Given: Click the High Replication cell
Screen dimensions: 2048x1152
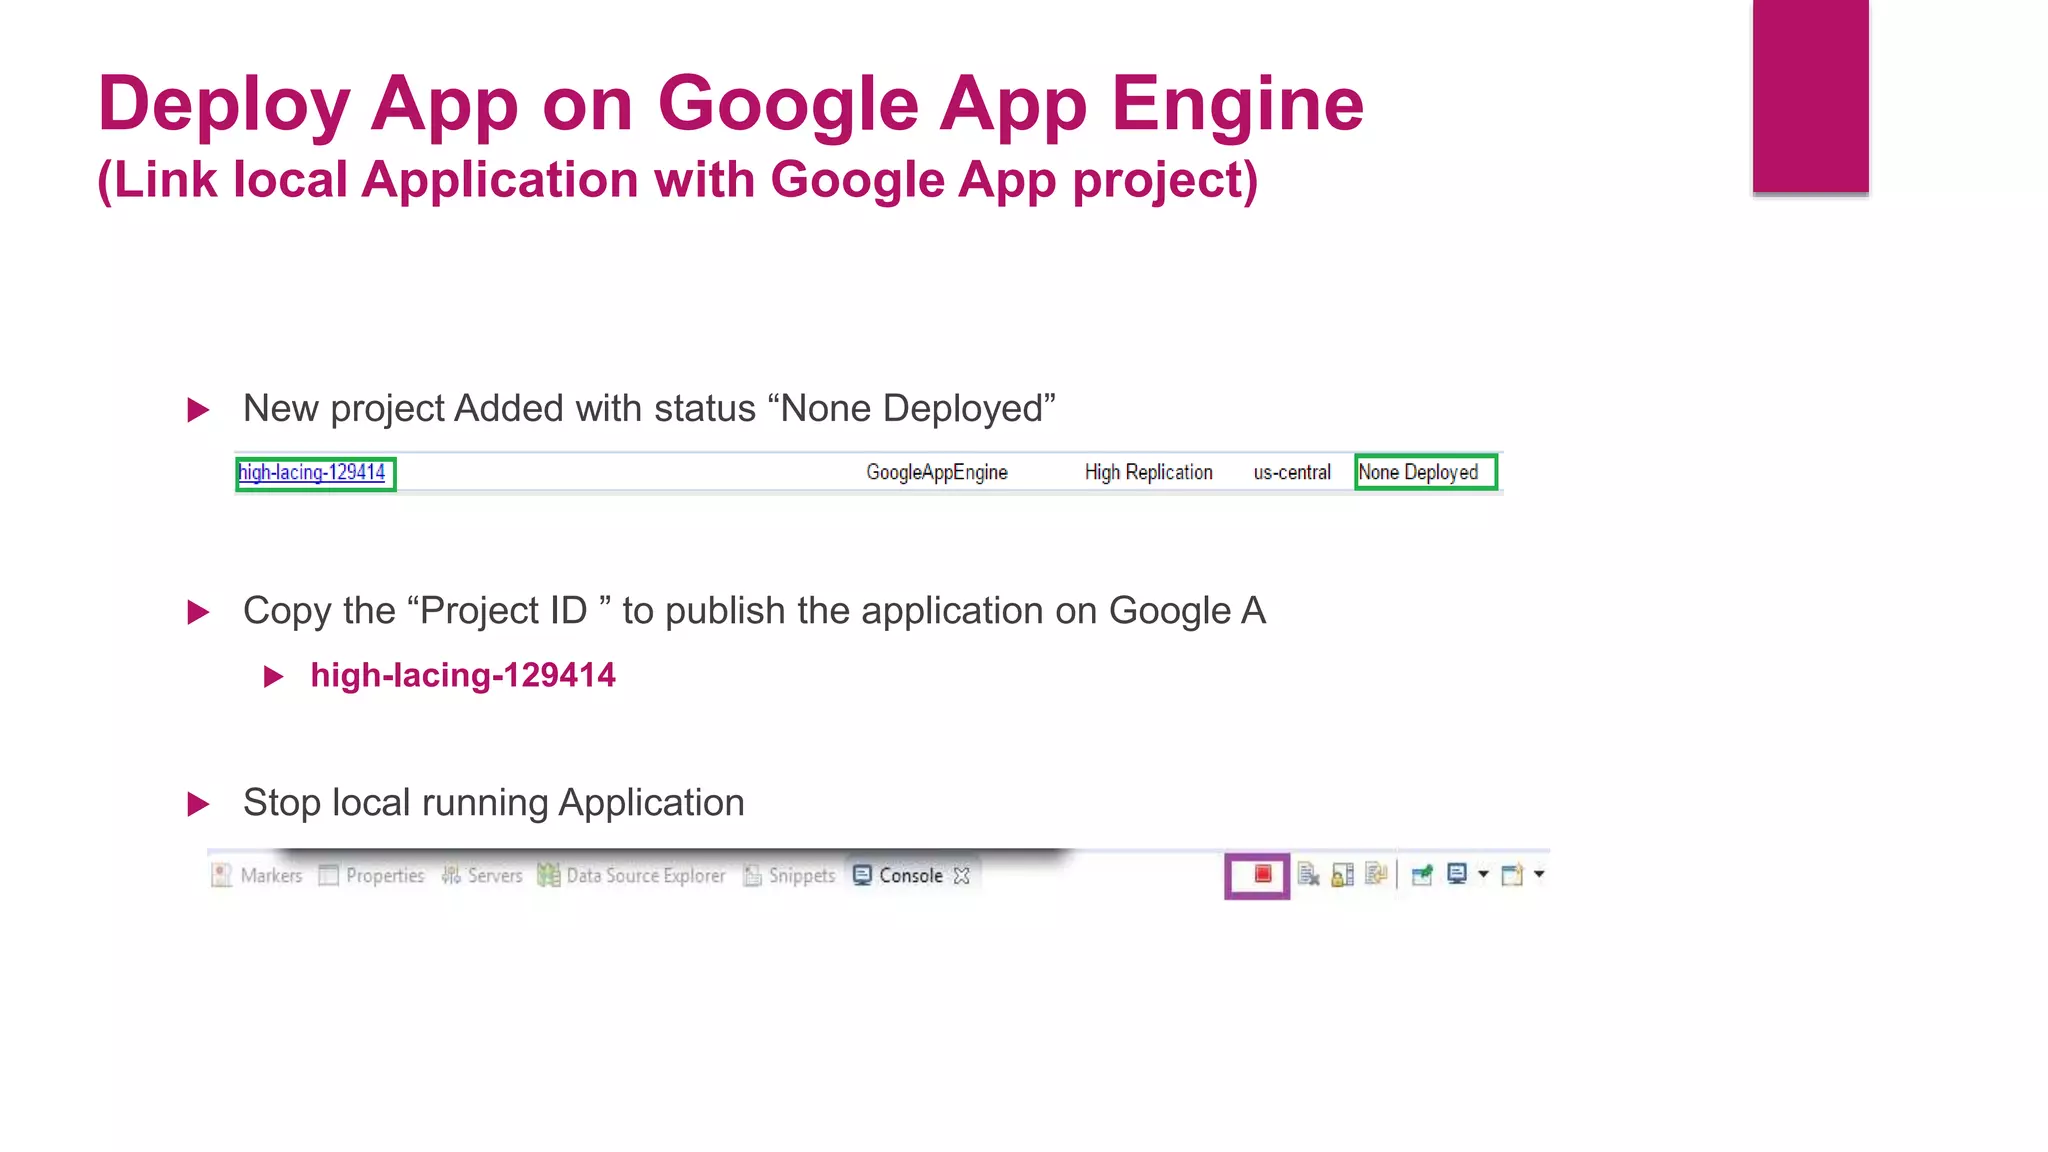Looking at the screenshot, I should tap(1149, 472).
